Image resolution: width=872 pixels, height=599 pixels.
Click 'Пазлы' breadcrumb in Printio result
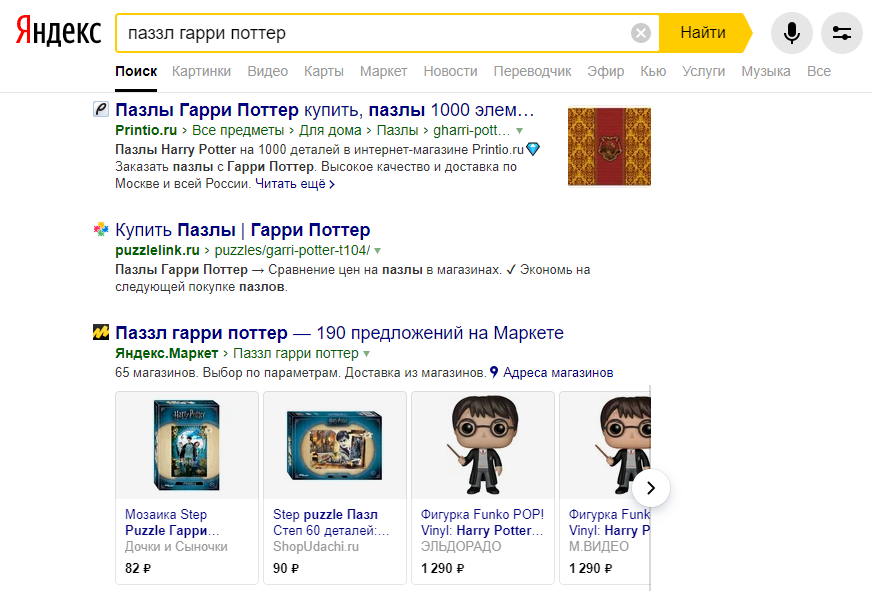click(x=397, y=130)
